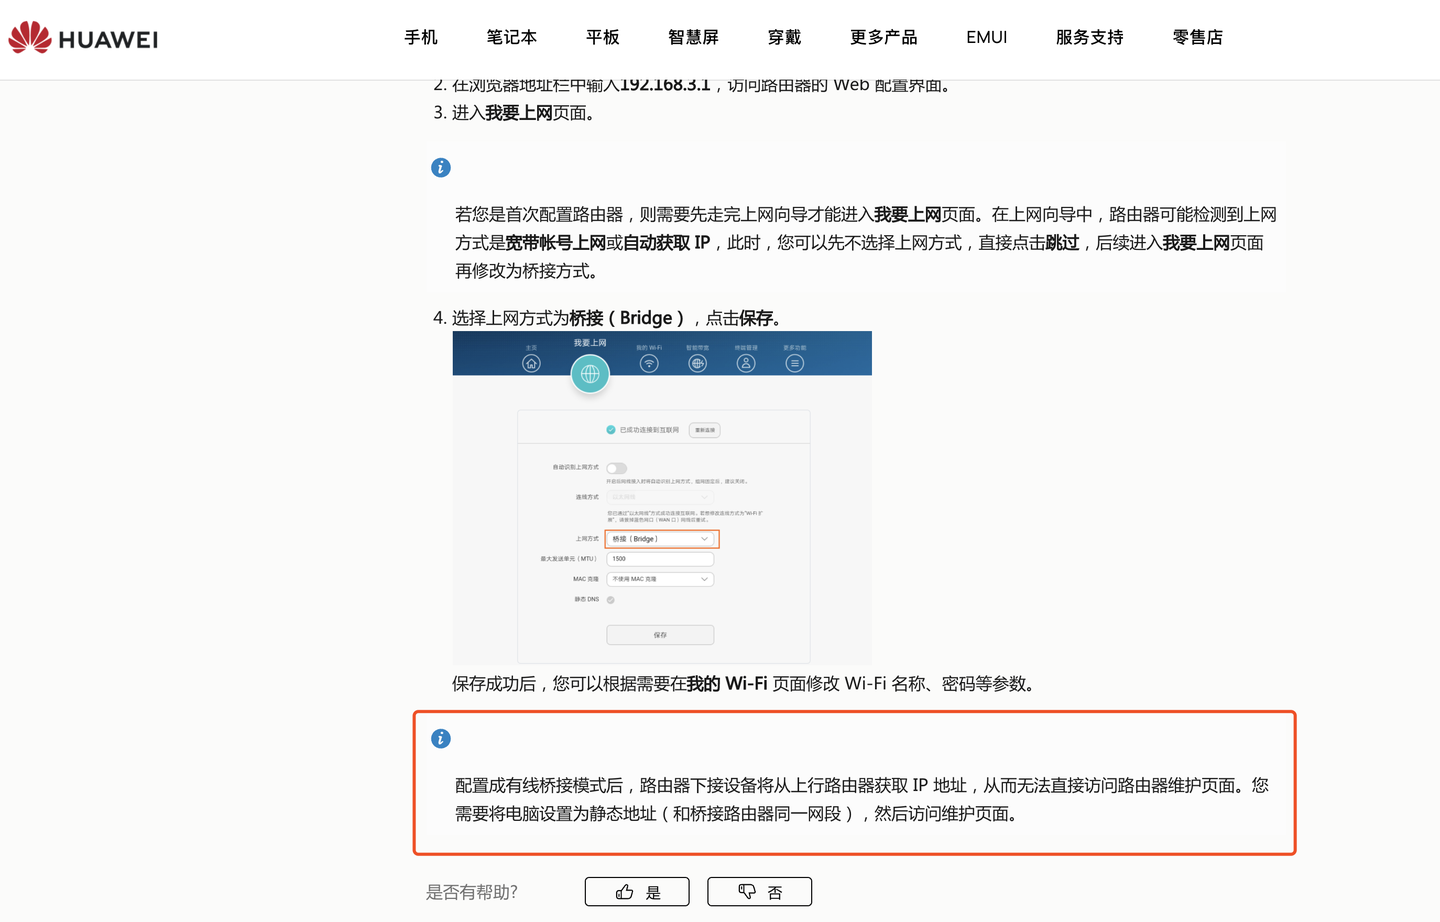Screen dimensions: 1440x922
Task: Open the 我的 Wi-Fi icon
Action: click(648, 363)
